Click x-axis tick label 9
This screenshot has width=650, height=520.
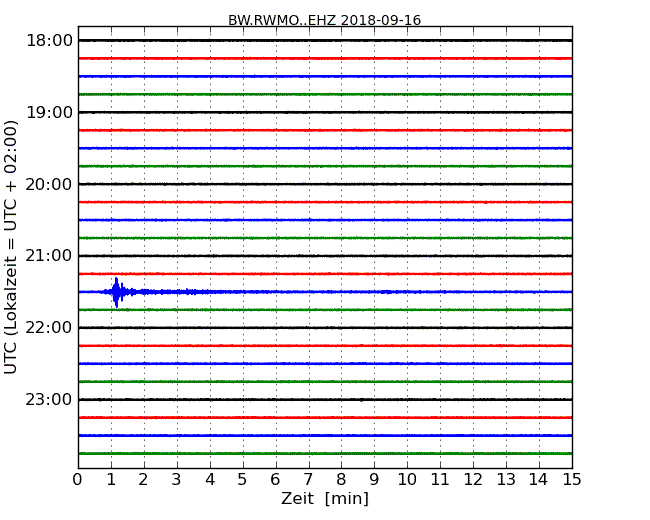tap(374, 480)
